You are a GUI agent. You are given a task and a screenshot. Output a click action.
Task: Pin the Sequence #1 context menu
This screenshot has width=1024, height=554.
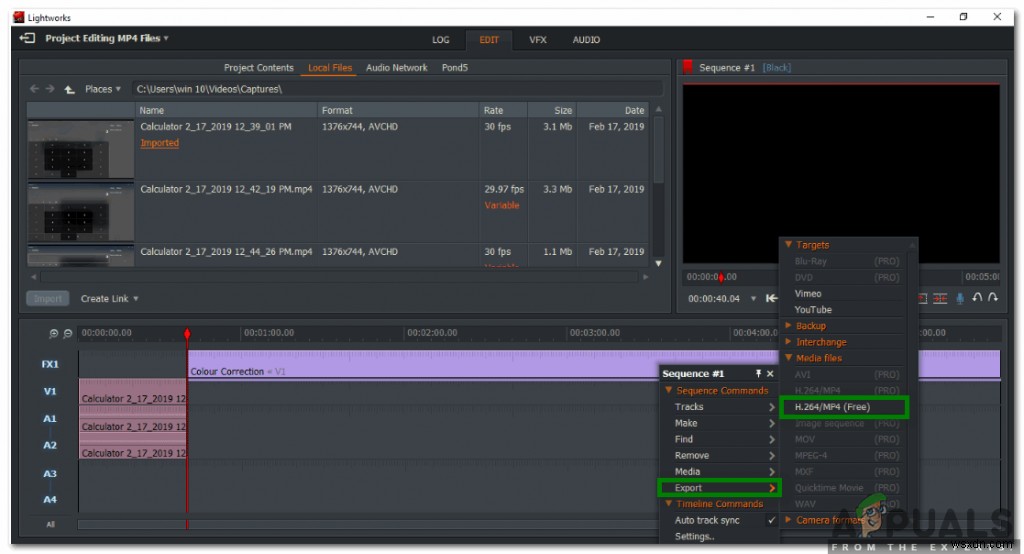(757, 374)
